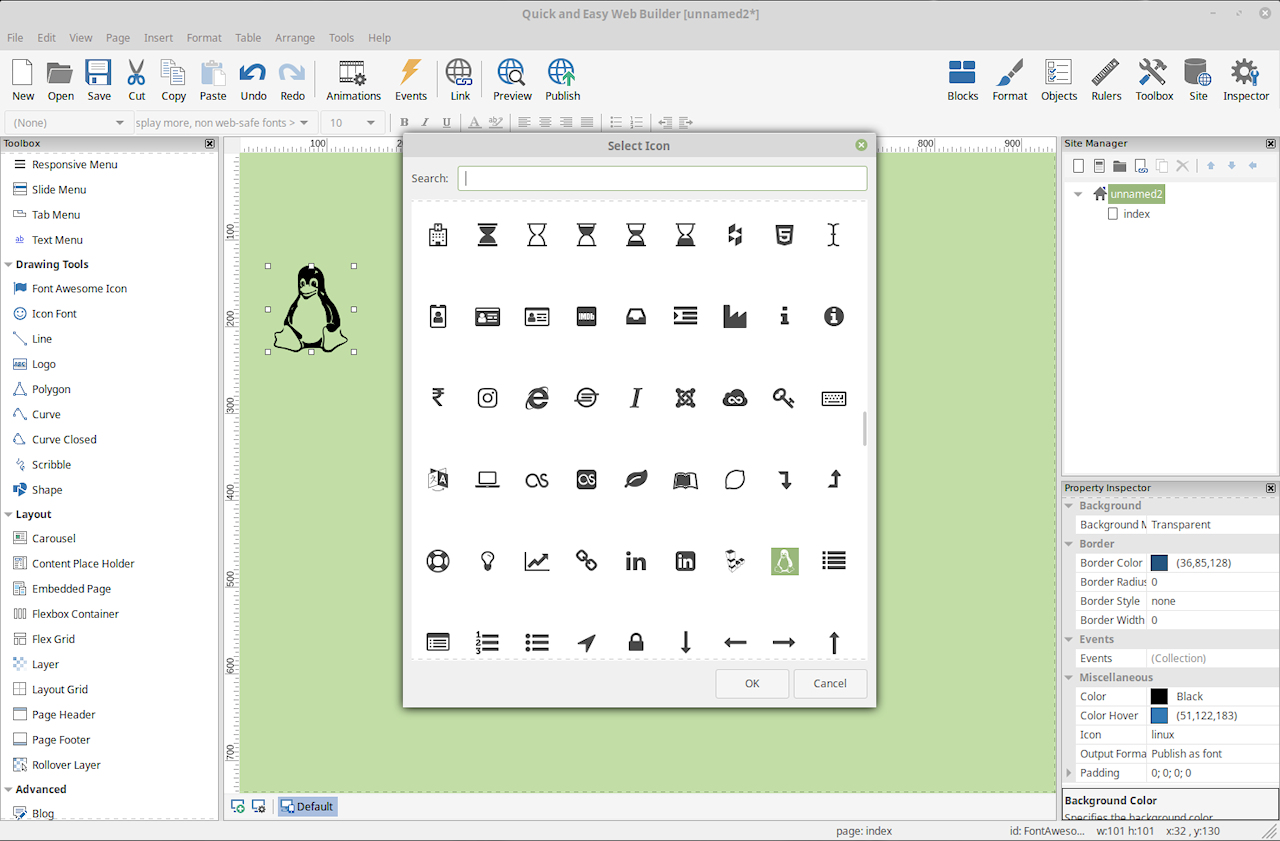This screenshot has width=1280, height=841.
Task: Open the Insert menu
Action: coord(158,38)
